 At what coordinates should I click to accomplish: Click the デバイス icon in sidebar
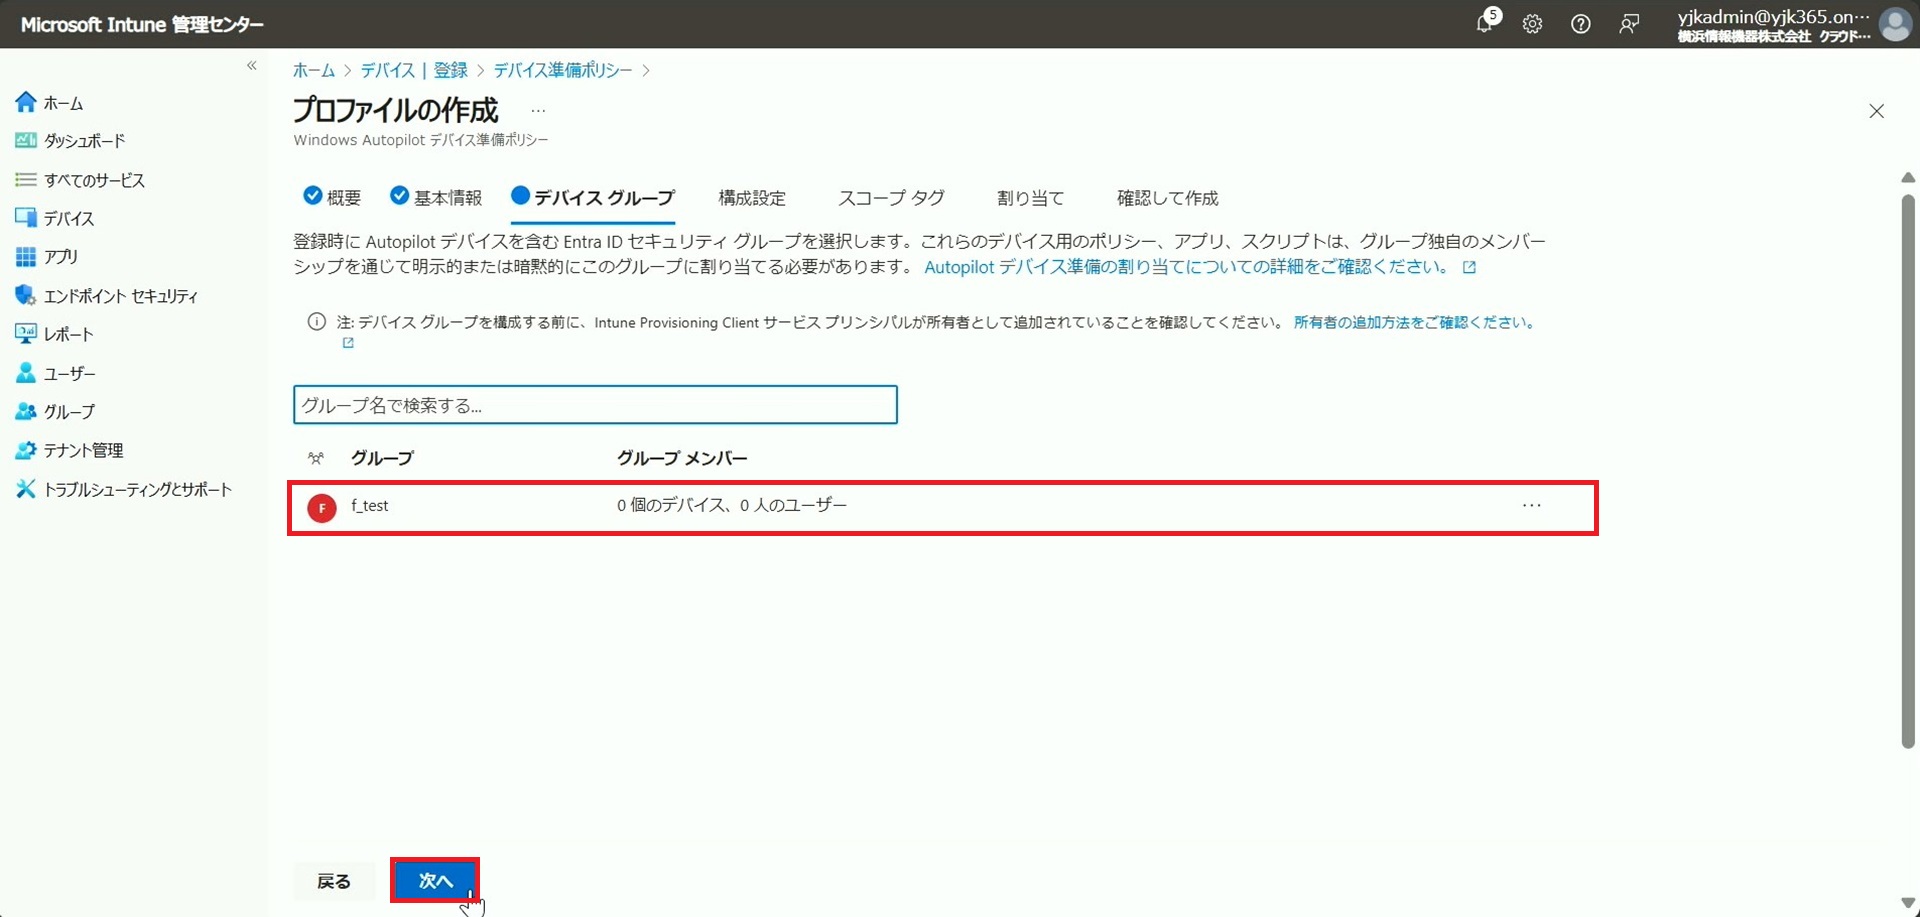(x=26, y=217)
